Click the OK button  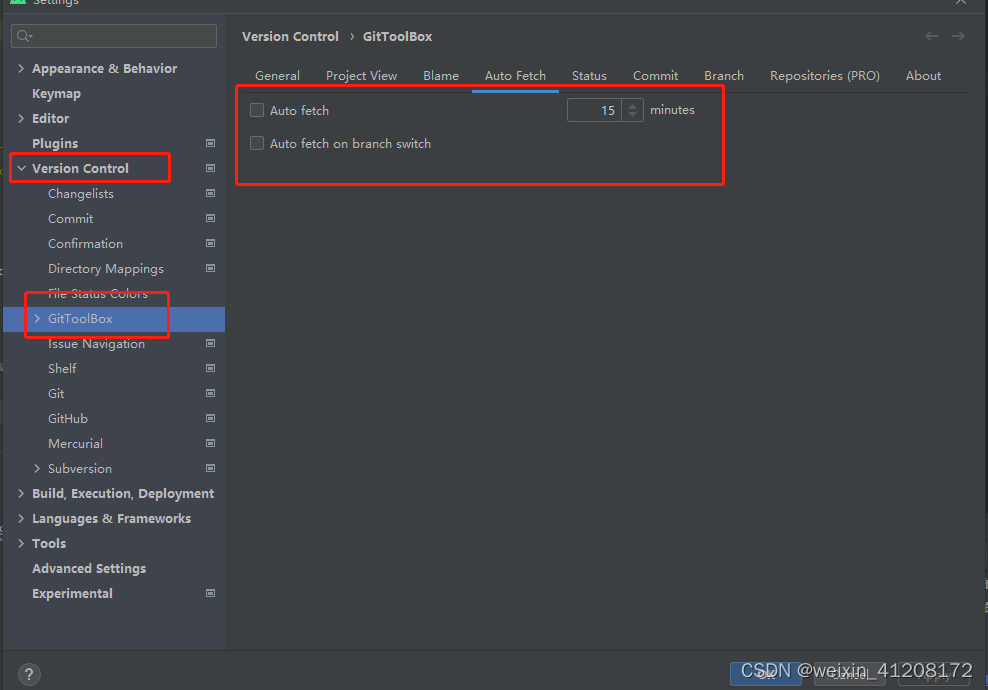(766, 673)
